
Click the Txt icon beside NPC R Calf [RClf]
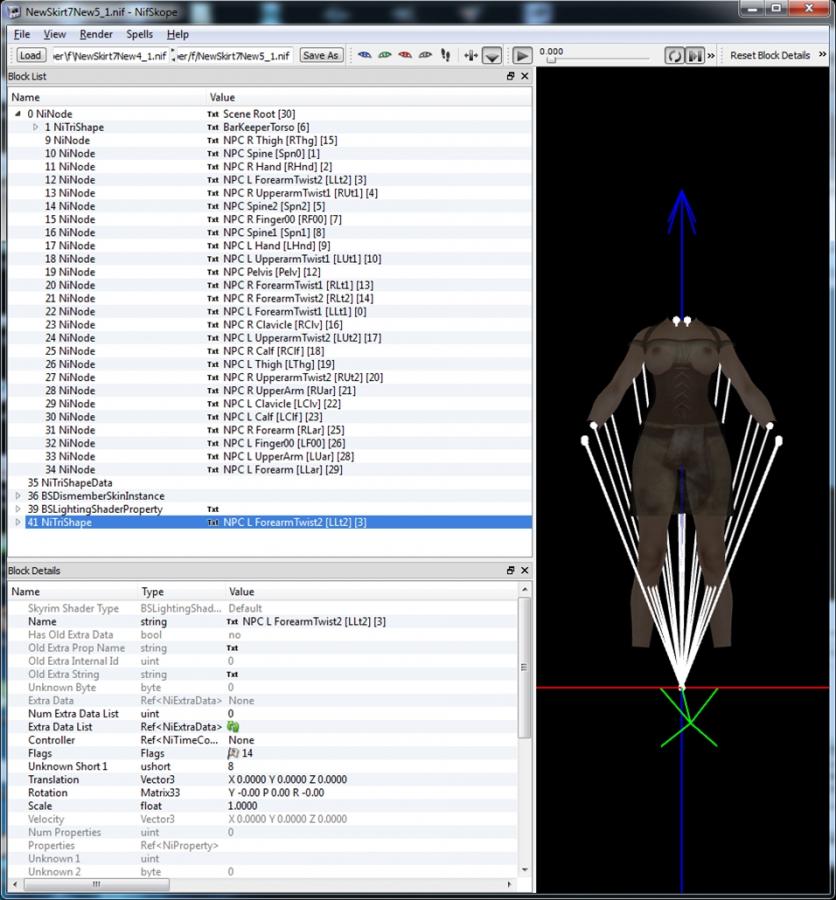(213, 351)
